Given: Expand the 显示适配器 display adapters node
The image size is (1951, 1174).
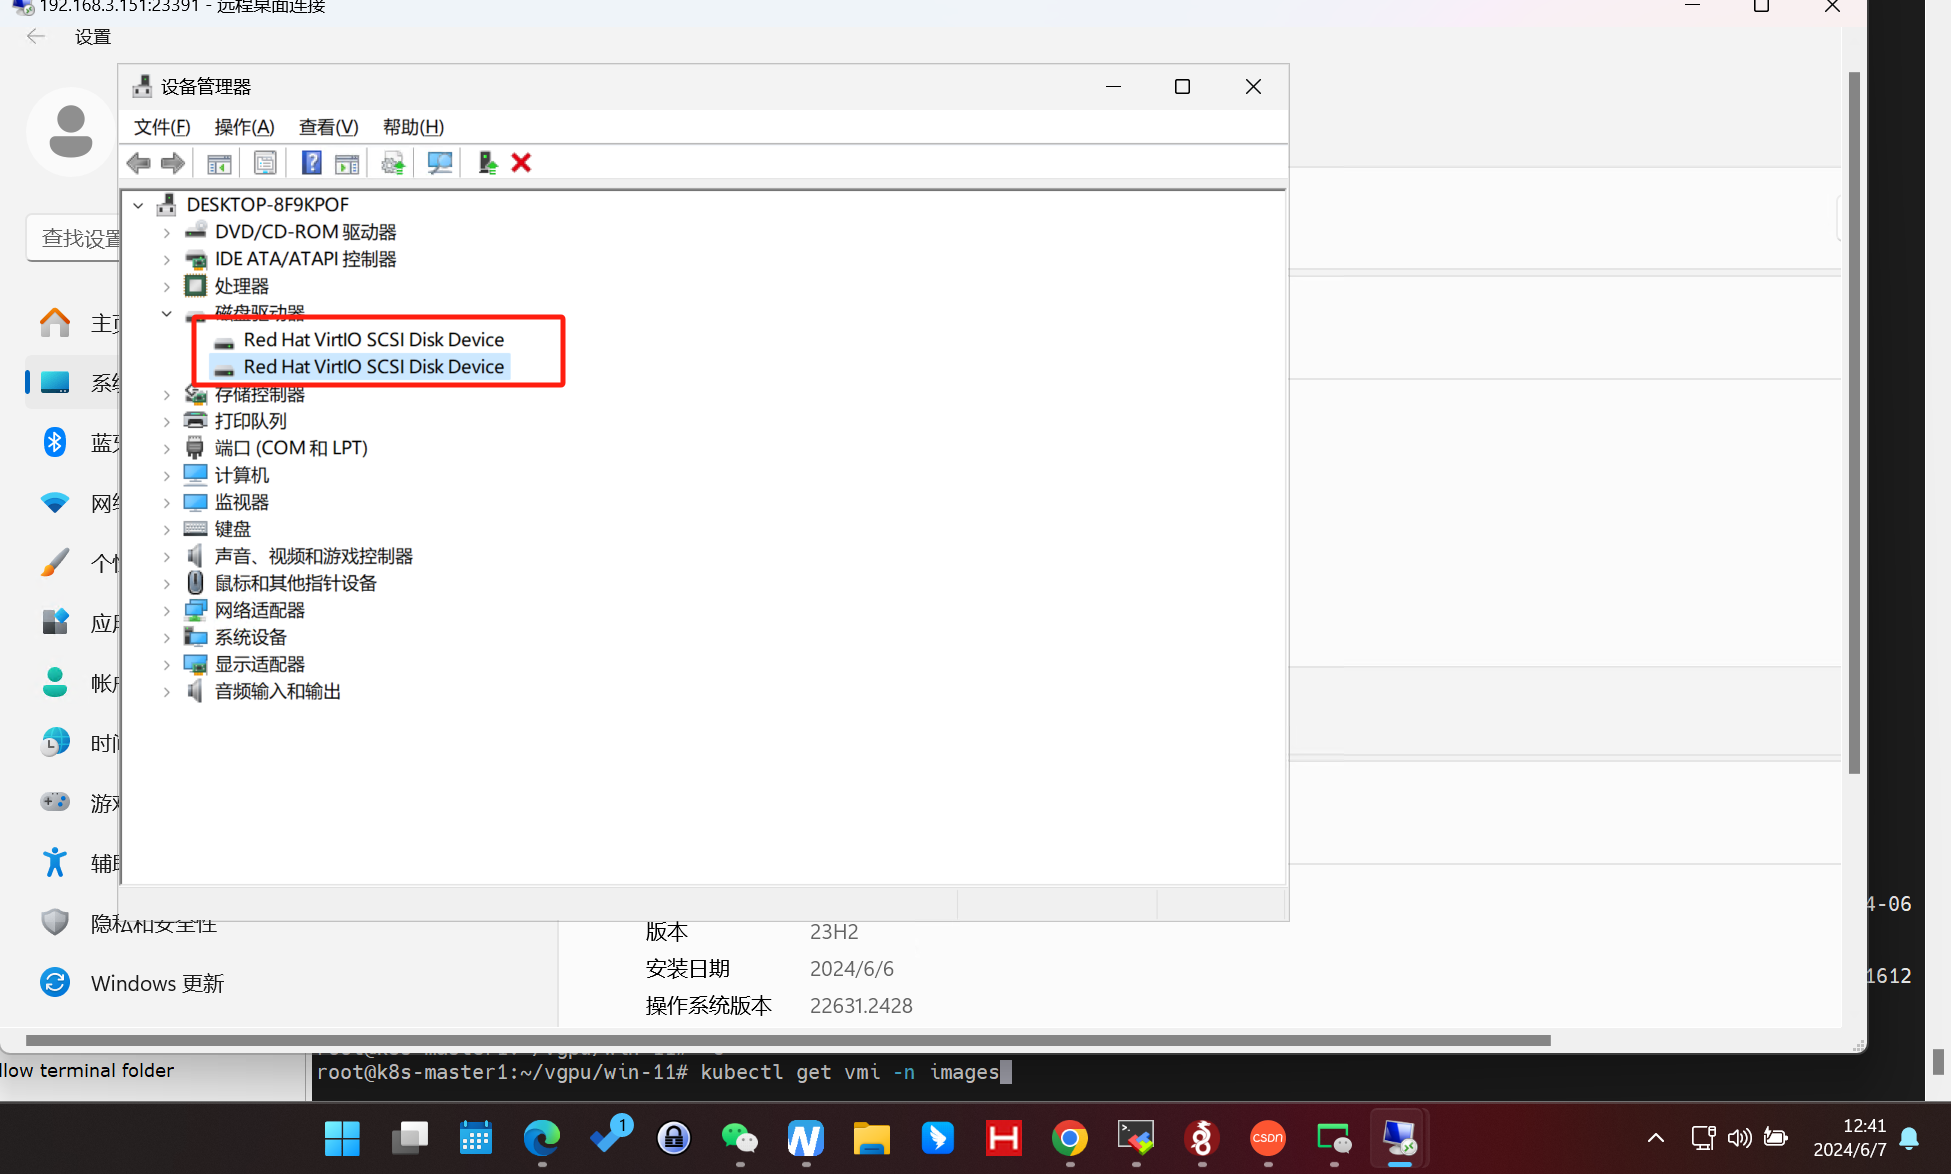Looking at the screenshot, I should [167, 664].
